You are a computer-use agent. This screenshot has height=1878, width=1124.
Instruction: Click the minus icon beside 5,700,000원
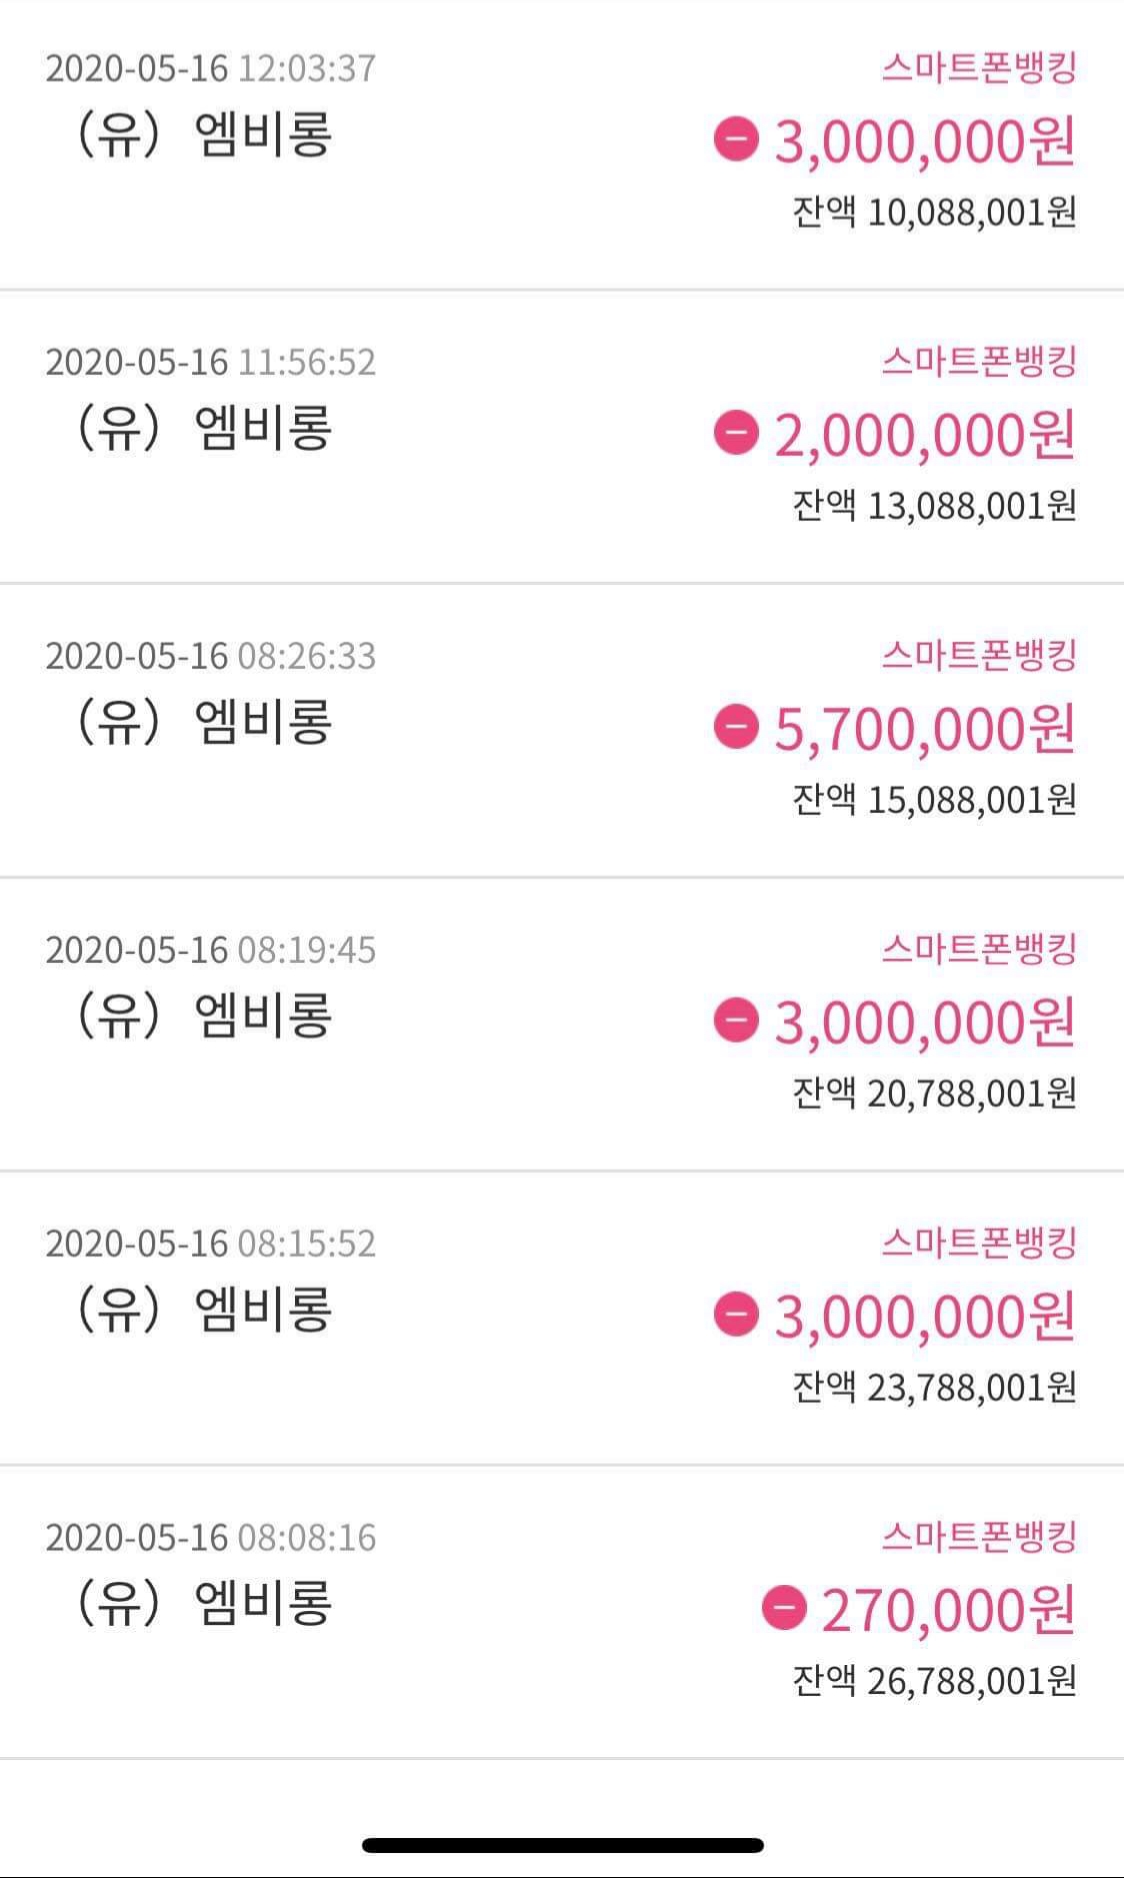pos(736,727)
